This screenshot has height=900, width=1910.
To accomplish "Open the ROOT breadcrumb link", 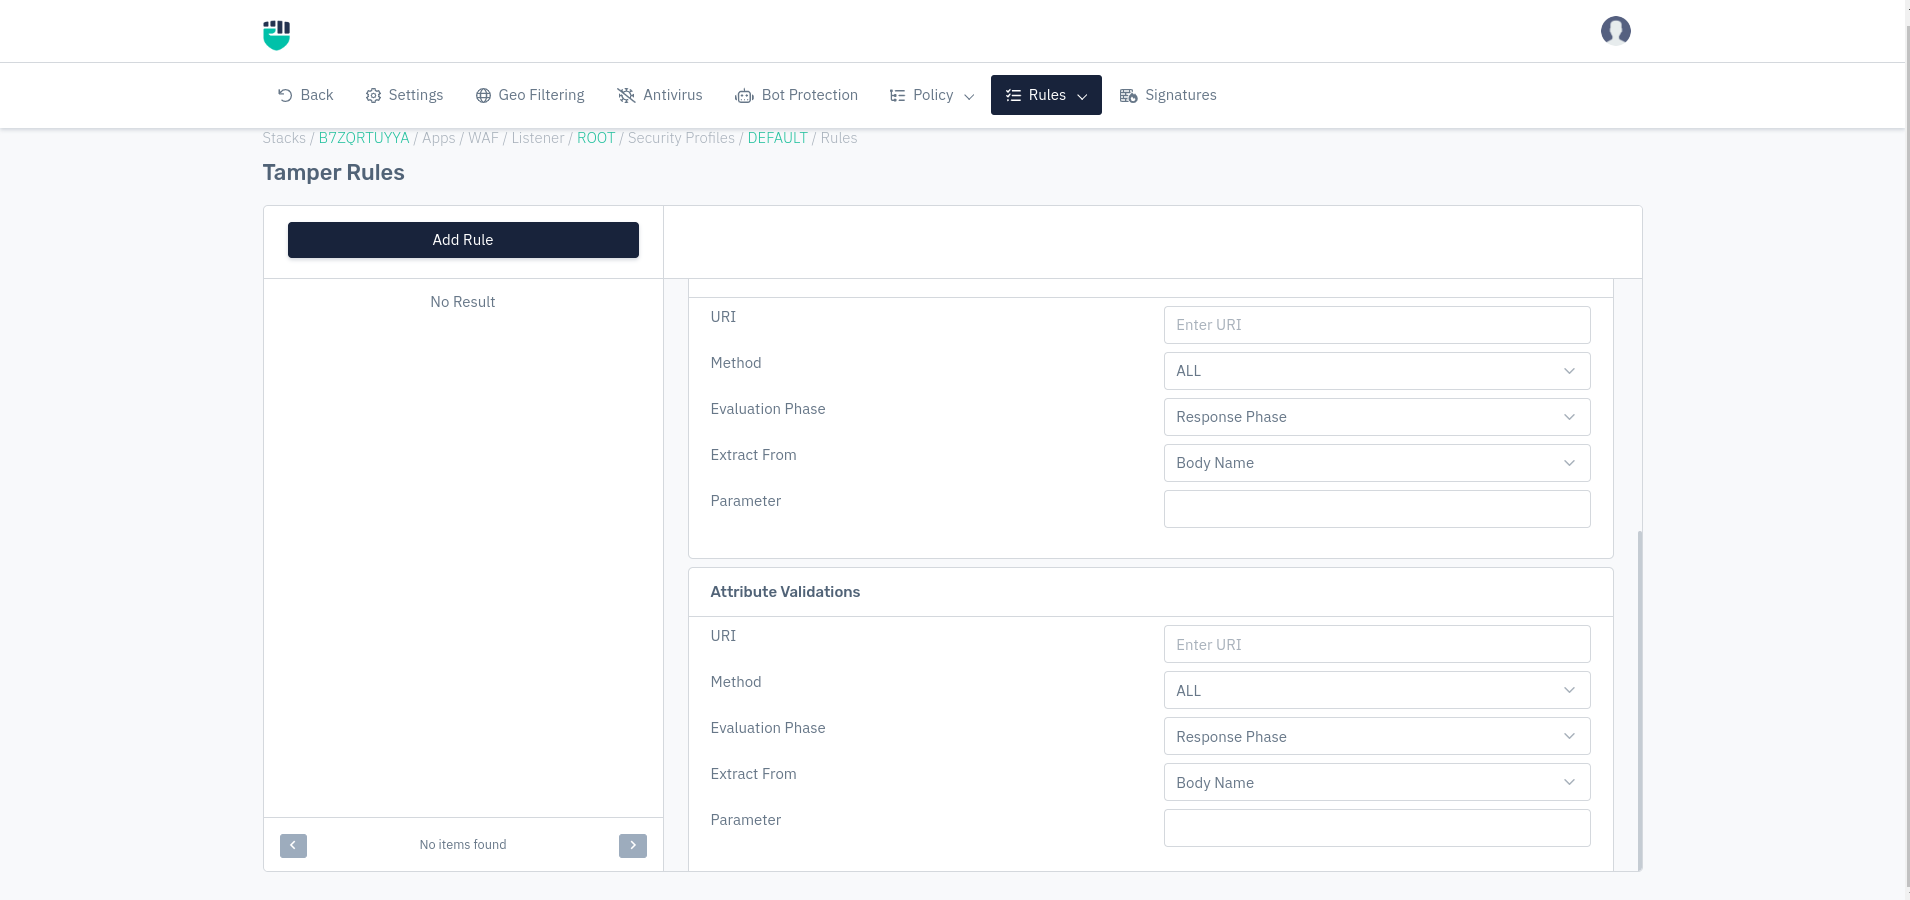I will (x=596, y=138).
